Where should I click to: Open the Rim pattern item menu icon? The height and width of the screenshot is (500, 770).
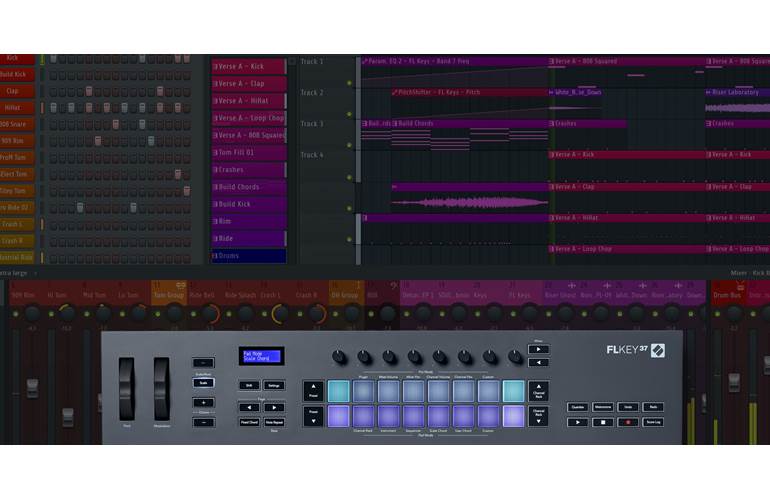point(215,222)
